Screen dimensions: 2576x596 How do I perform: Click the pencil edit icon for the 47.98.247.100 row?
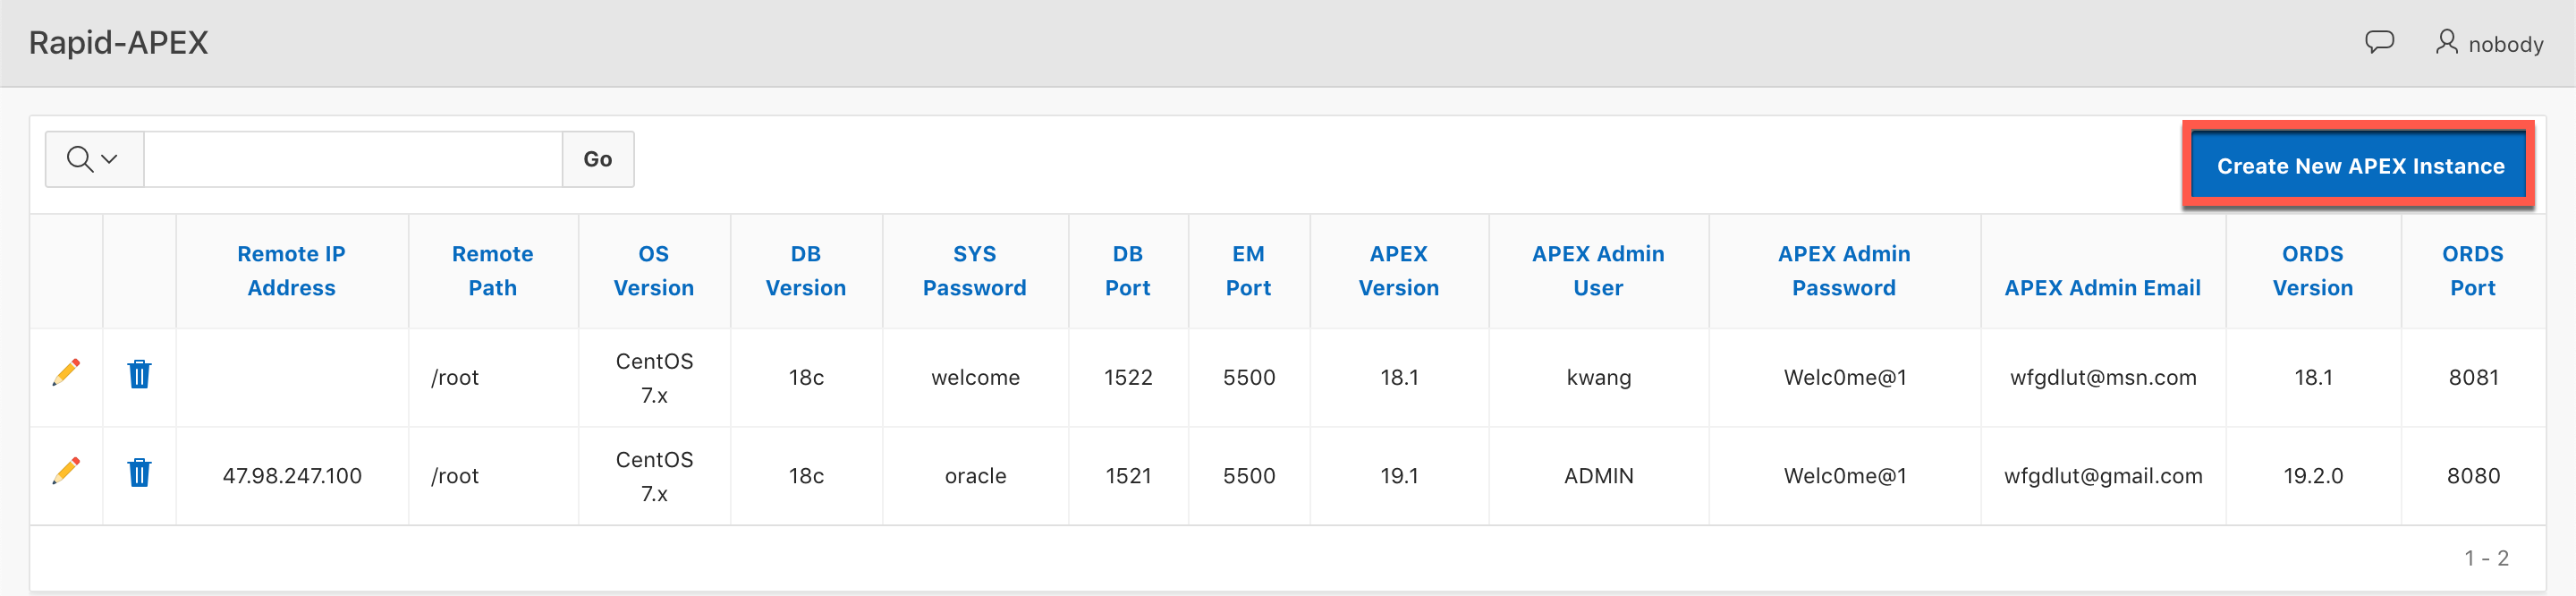[66, 472]
